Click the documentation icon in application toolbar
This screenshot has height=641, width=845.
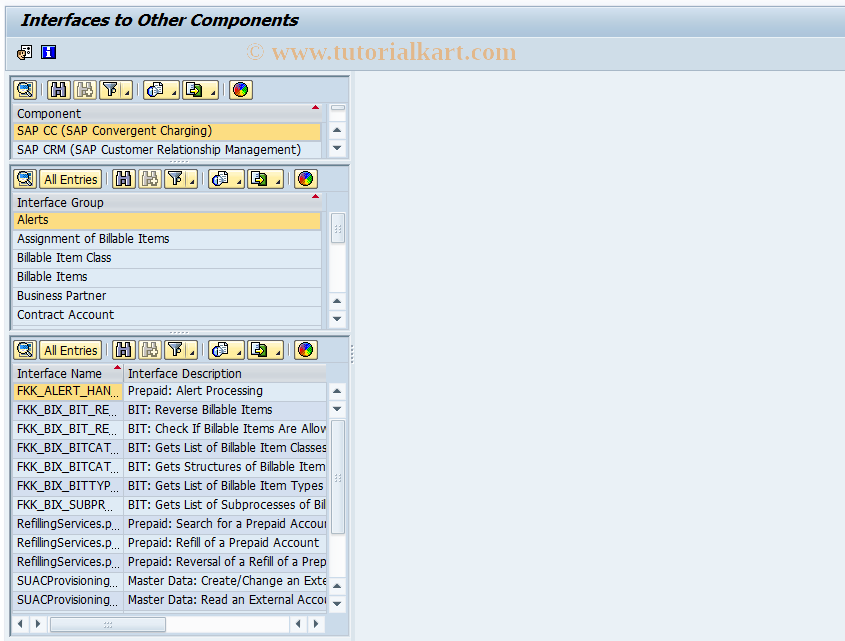coord(24,52)
